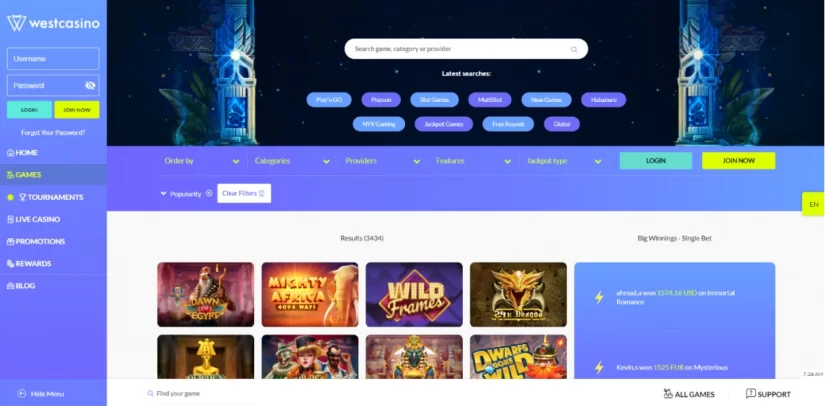
Task: Expand the Order by dropdown
Action: [202, 161]
